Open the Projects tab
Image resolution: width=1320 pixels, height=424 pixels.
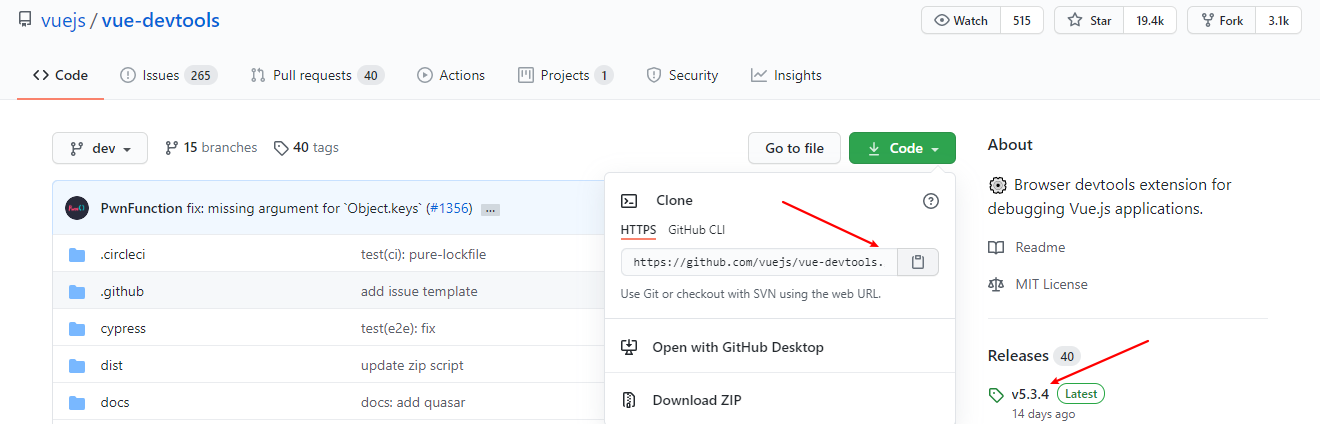coord(566,75)
